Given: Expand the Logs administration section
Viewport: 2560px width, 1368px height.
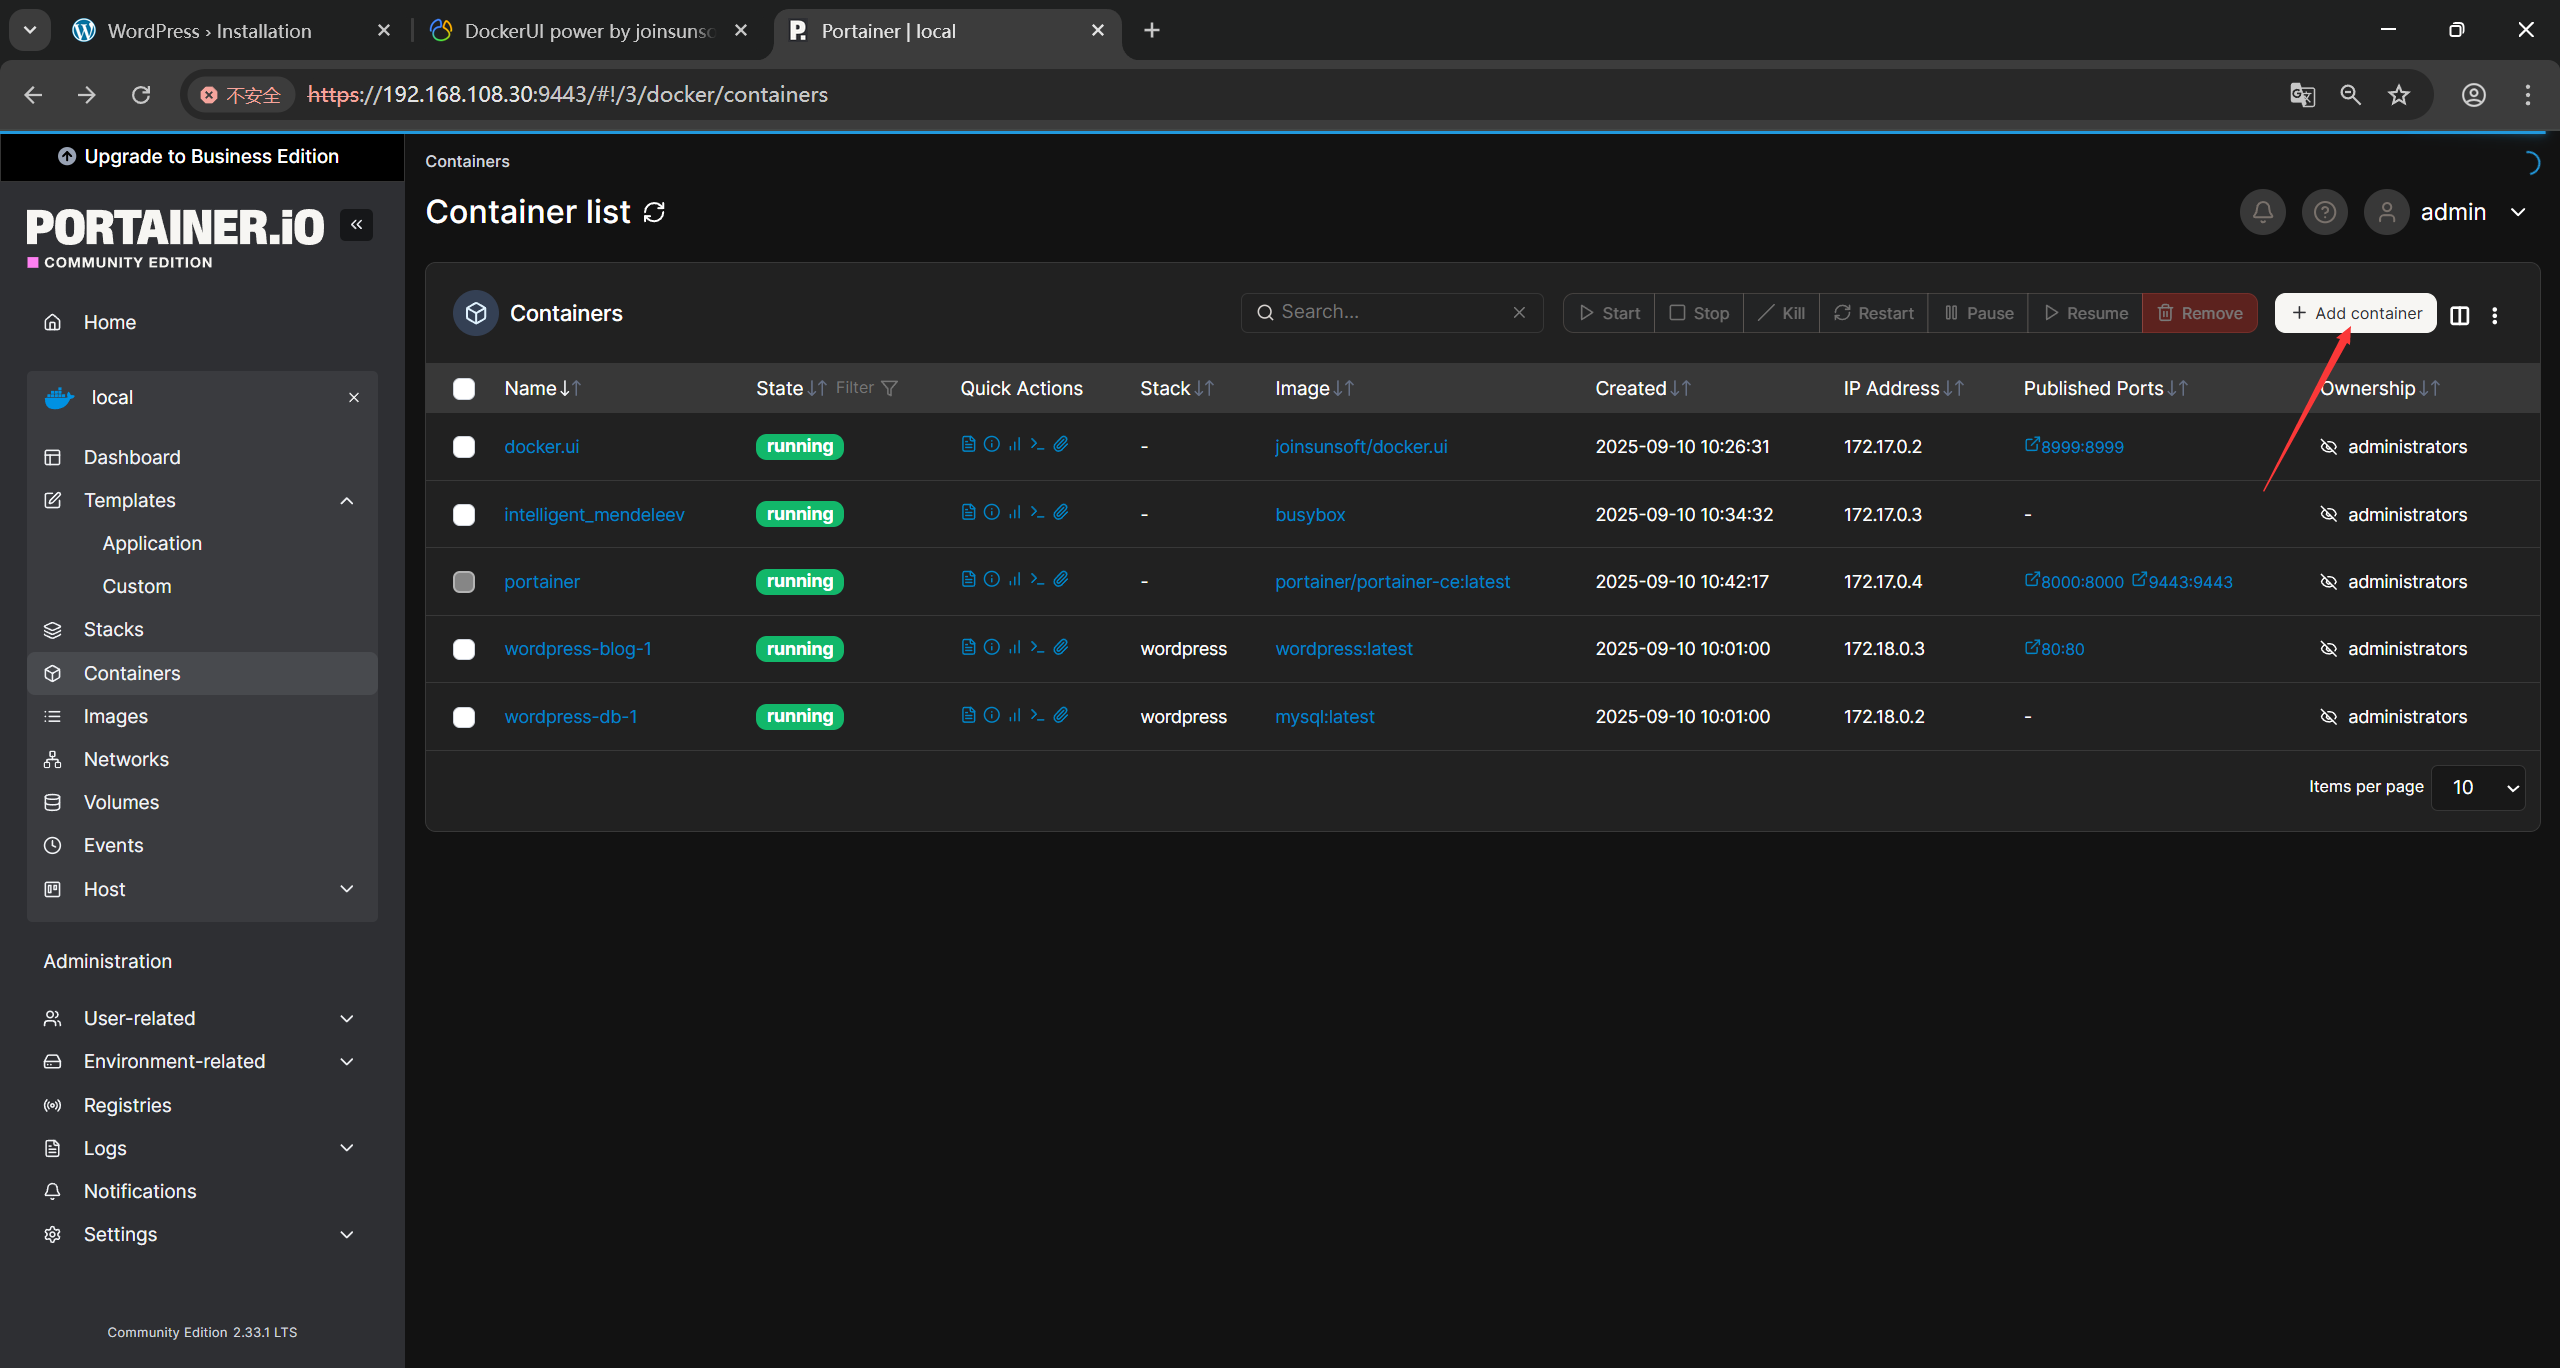Looking at the screenshot, I should point(347,1148).
